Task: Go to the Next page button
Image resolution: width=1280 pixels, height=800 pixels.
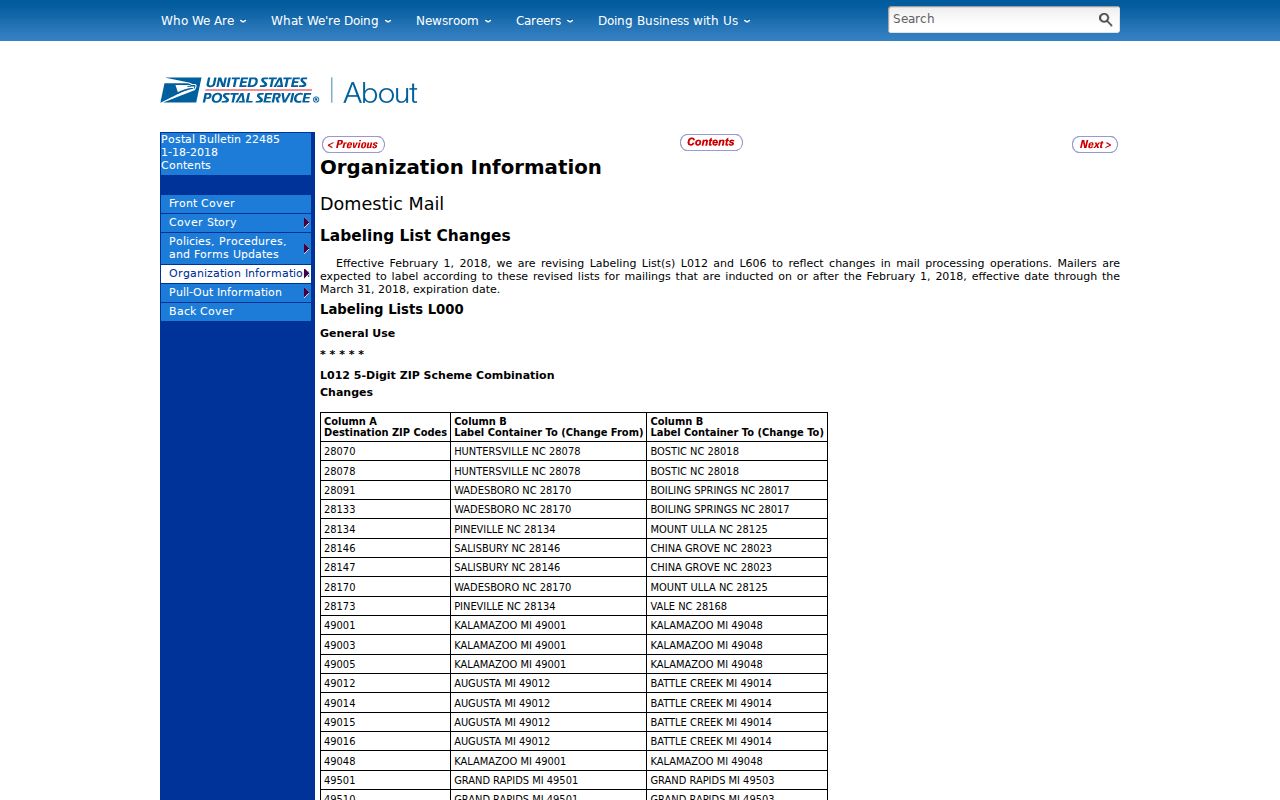Action: point(1095,145)
